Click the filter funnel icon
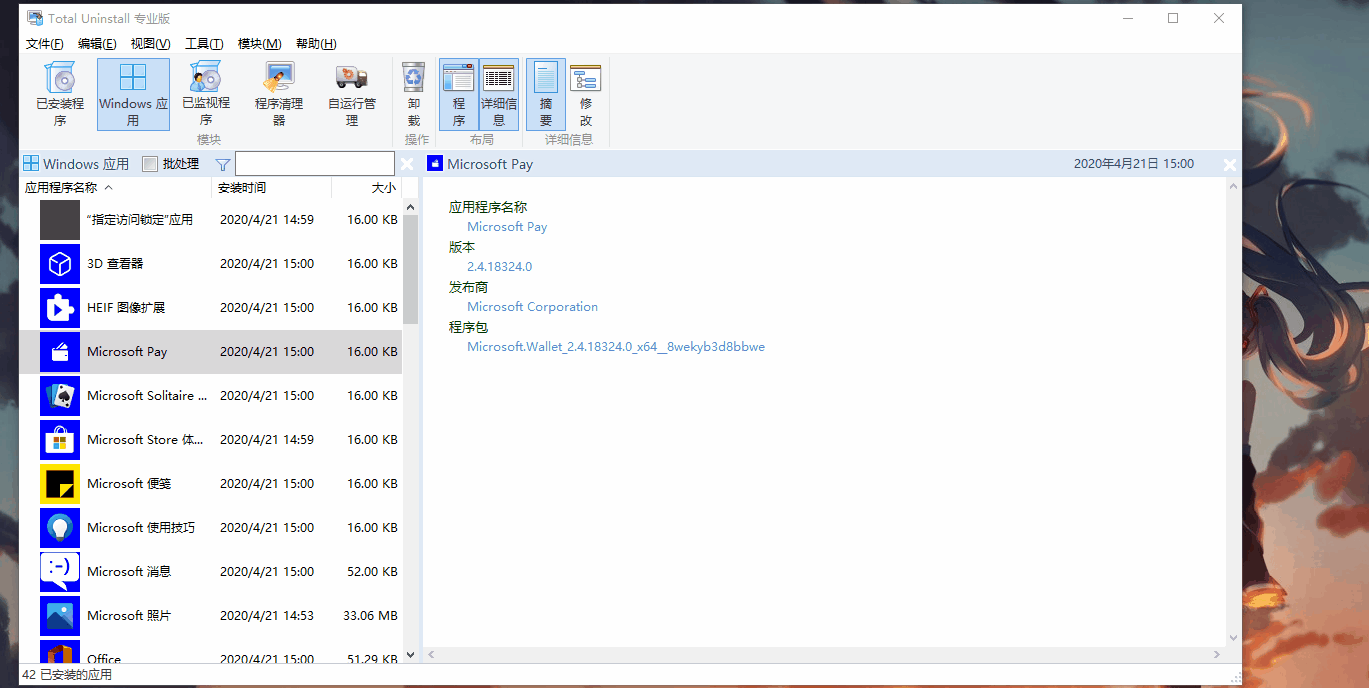Image resolution: width=1369 pixels, height=688 pixels. [223, 164]
